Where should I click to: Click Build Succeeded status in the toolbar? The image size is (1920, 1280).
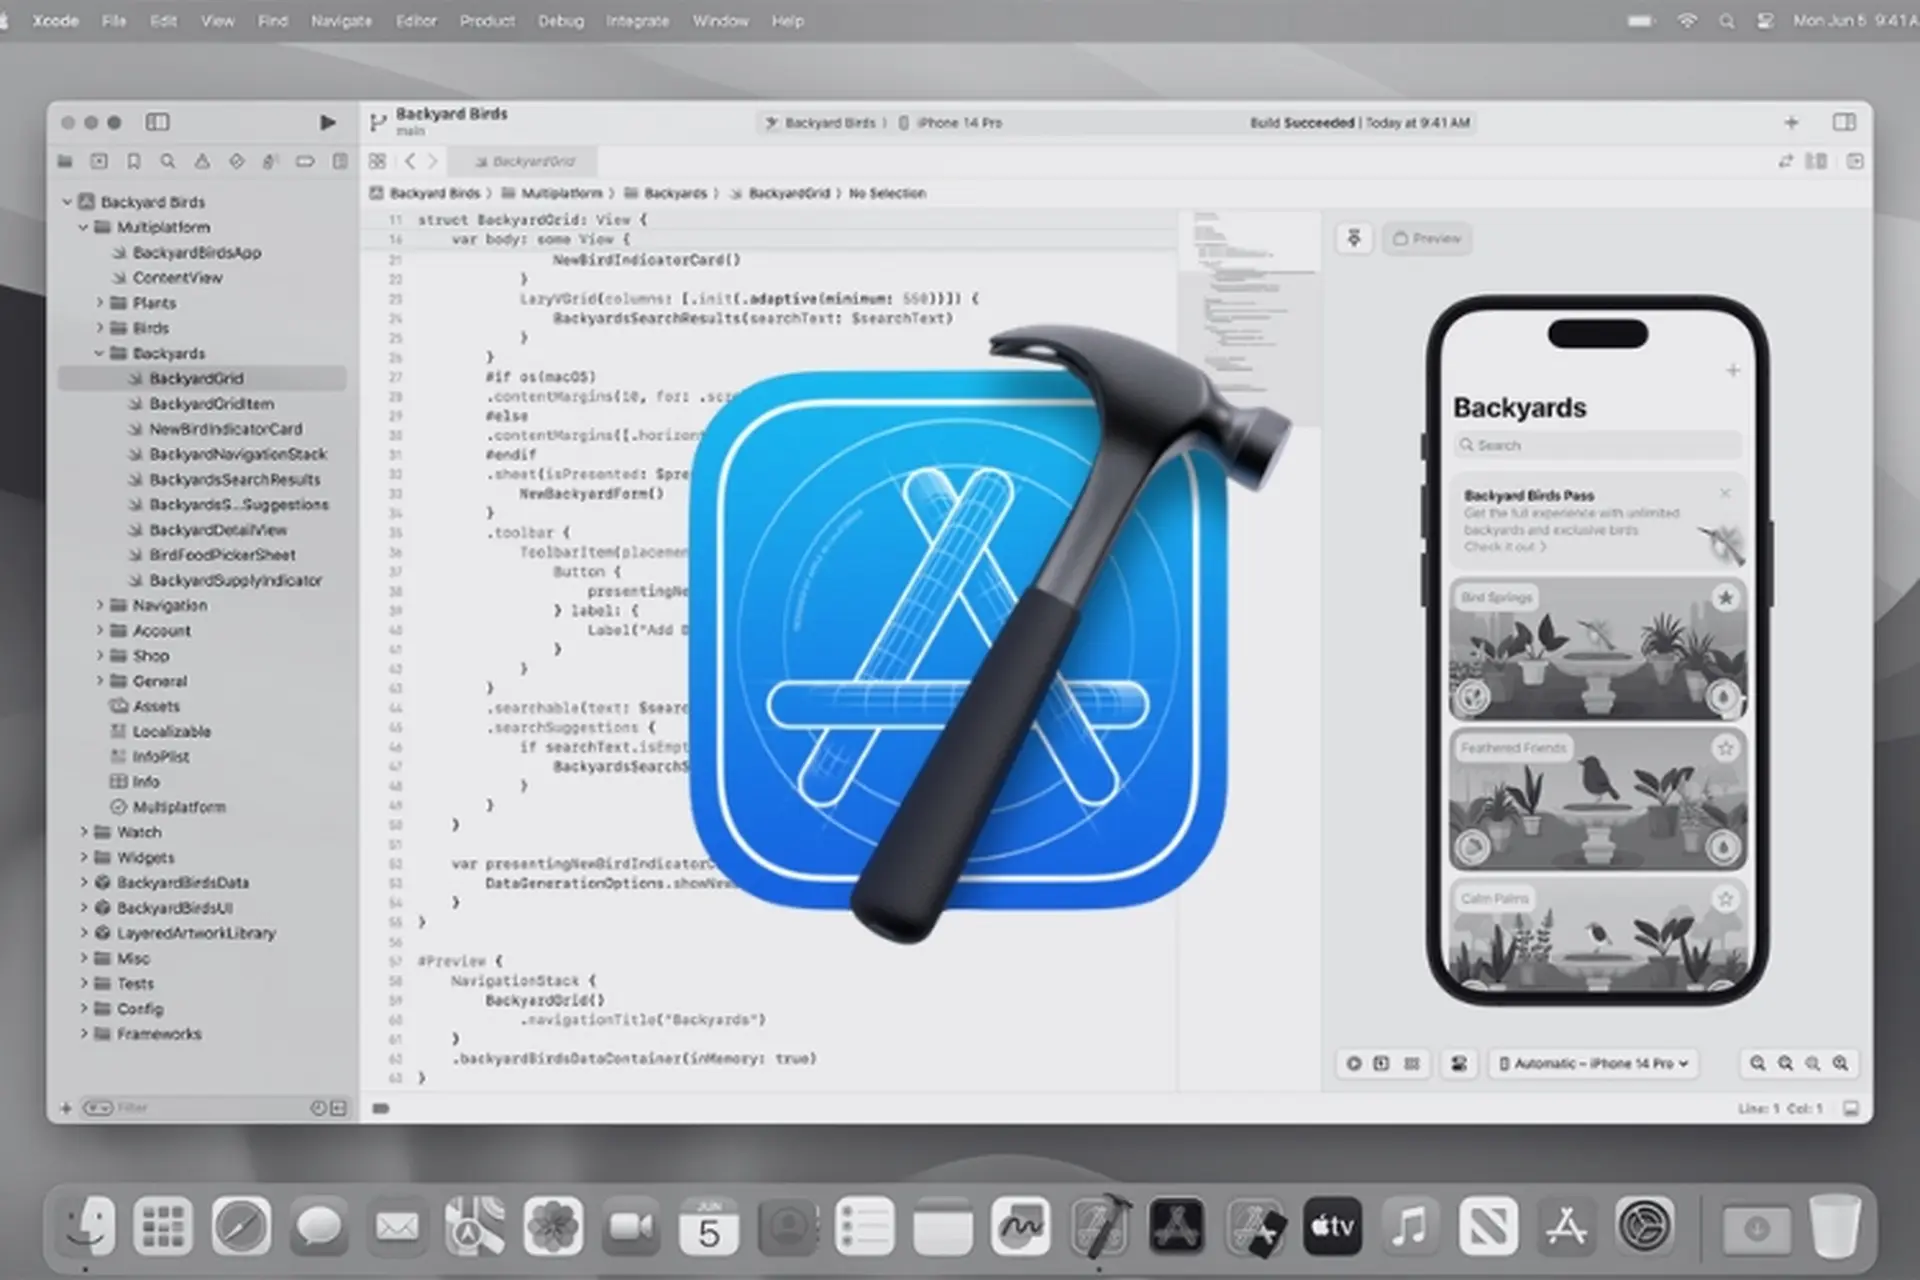[x=1302, y=122]
